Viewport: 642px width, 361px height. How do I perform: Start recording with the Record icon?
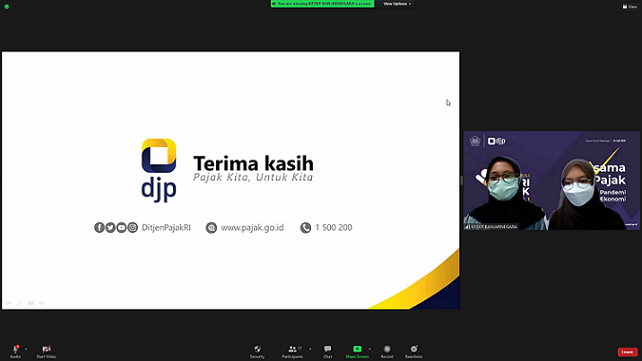387,349
